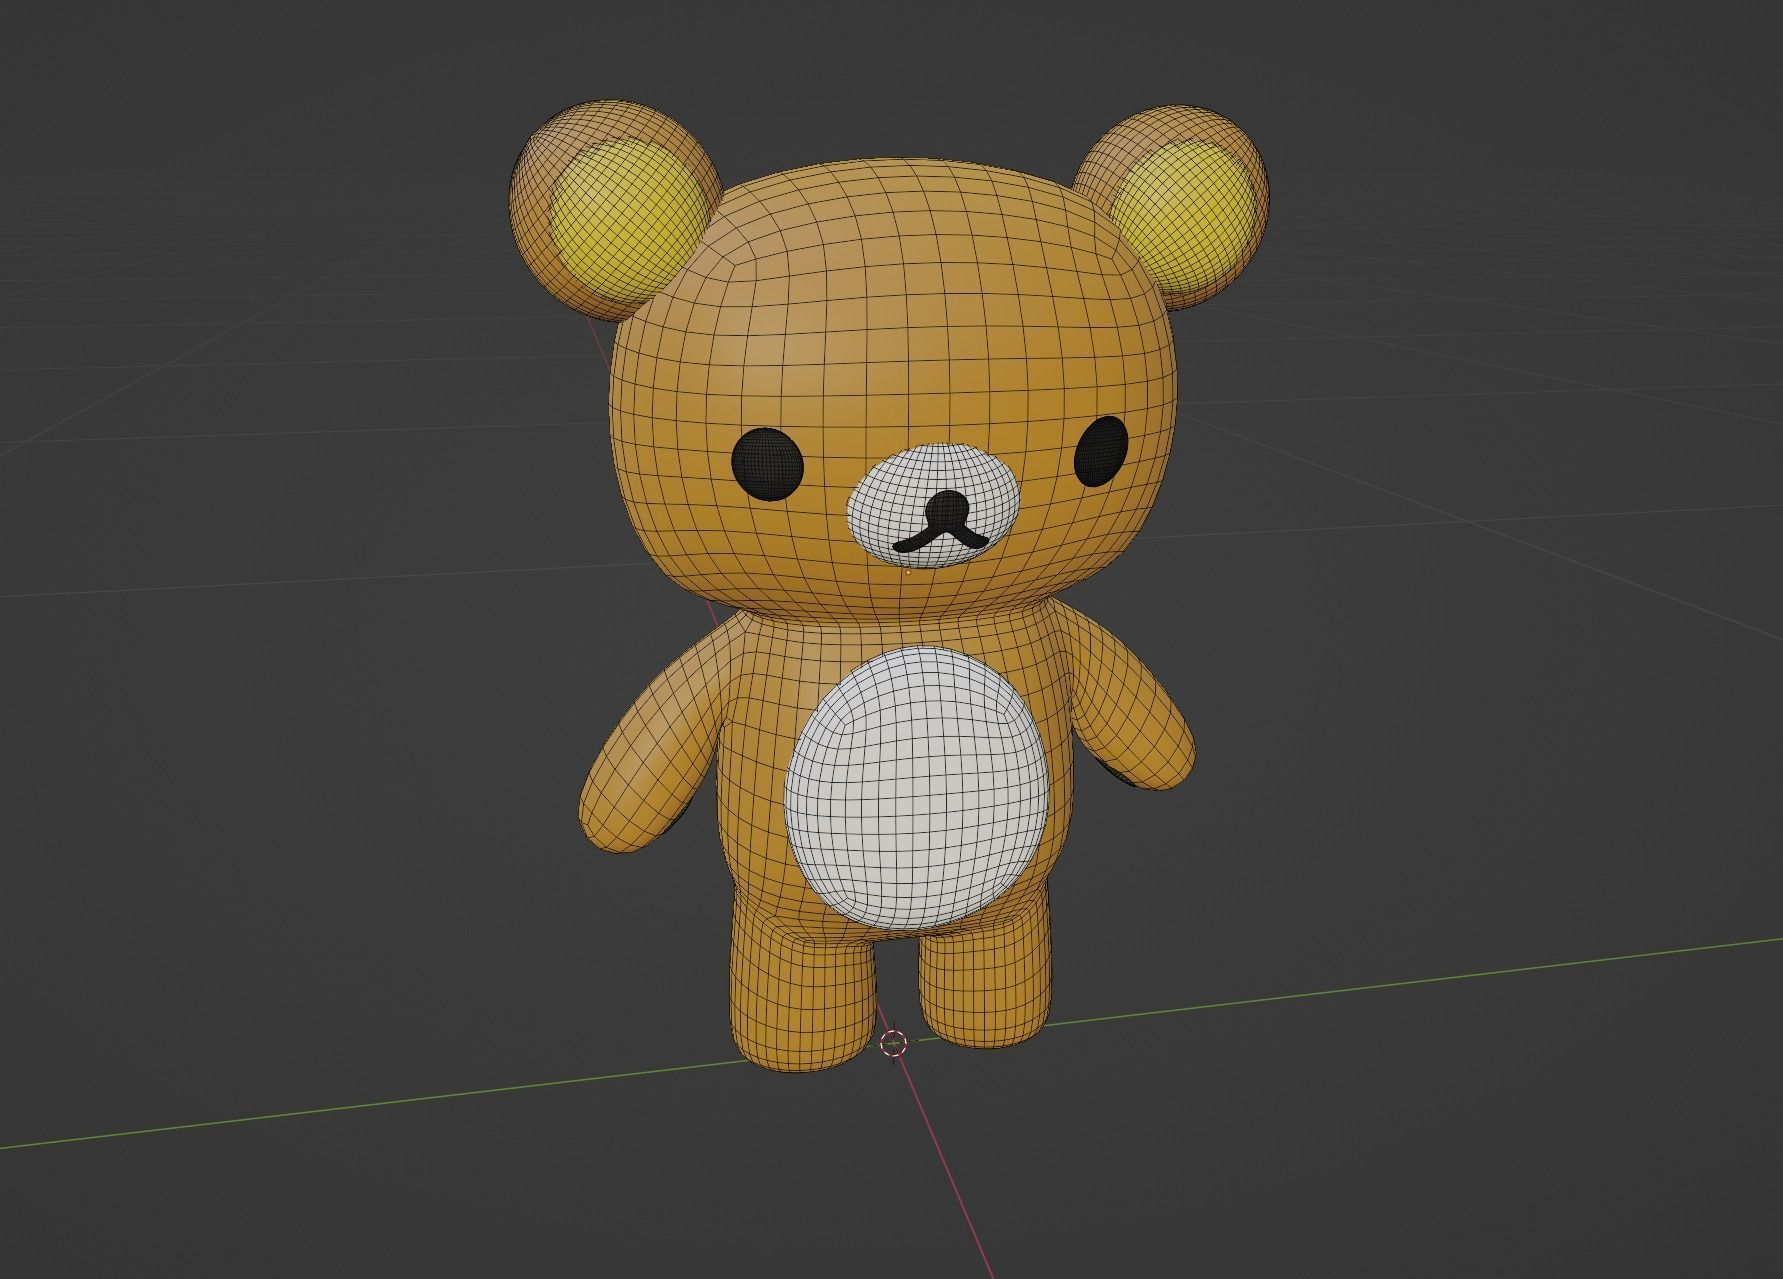Select the white belly patch
The width and height of the screenshot is (1783, 1279).
[917, 786]
